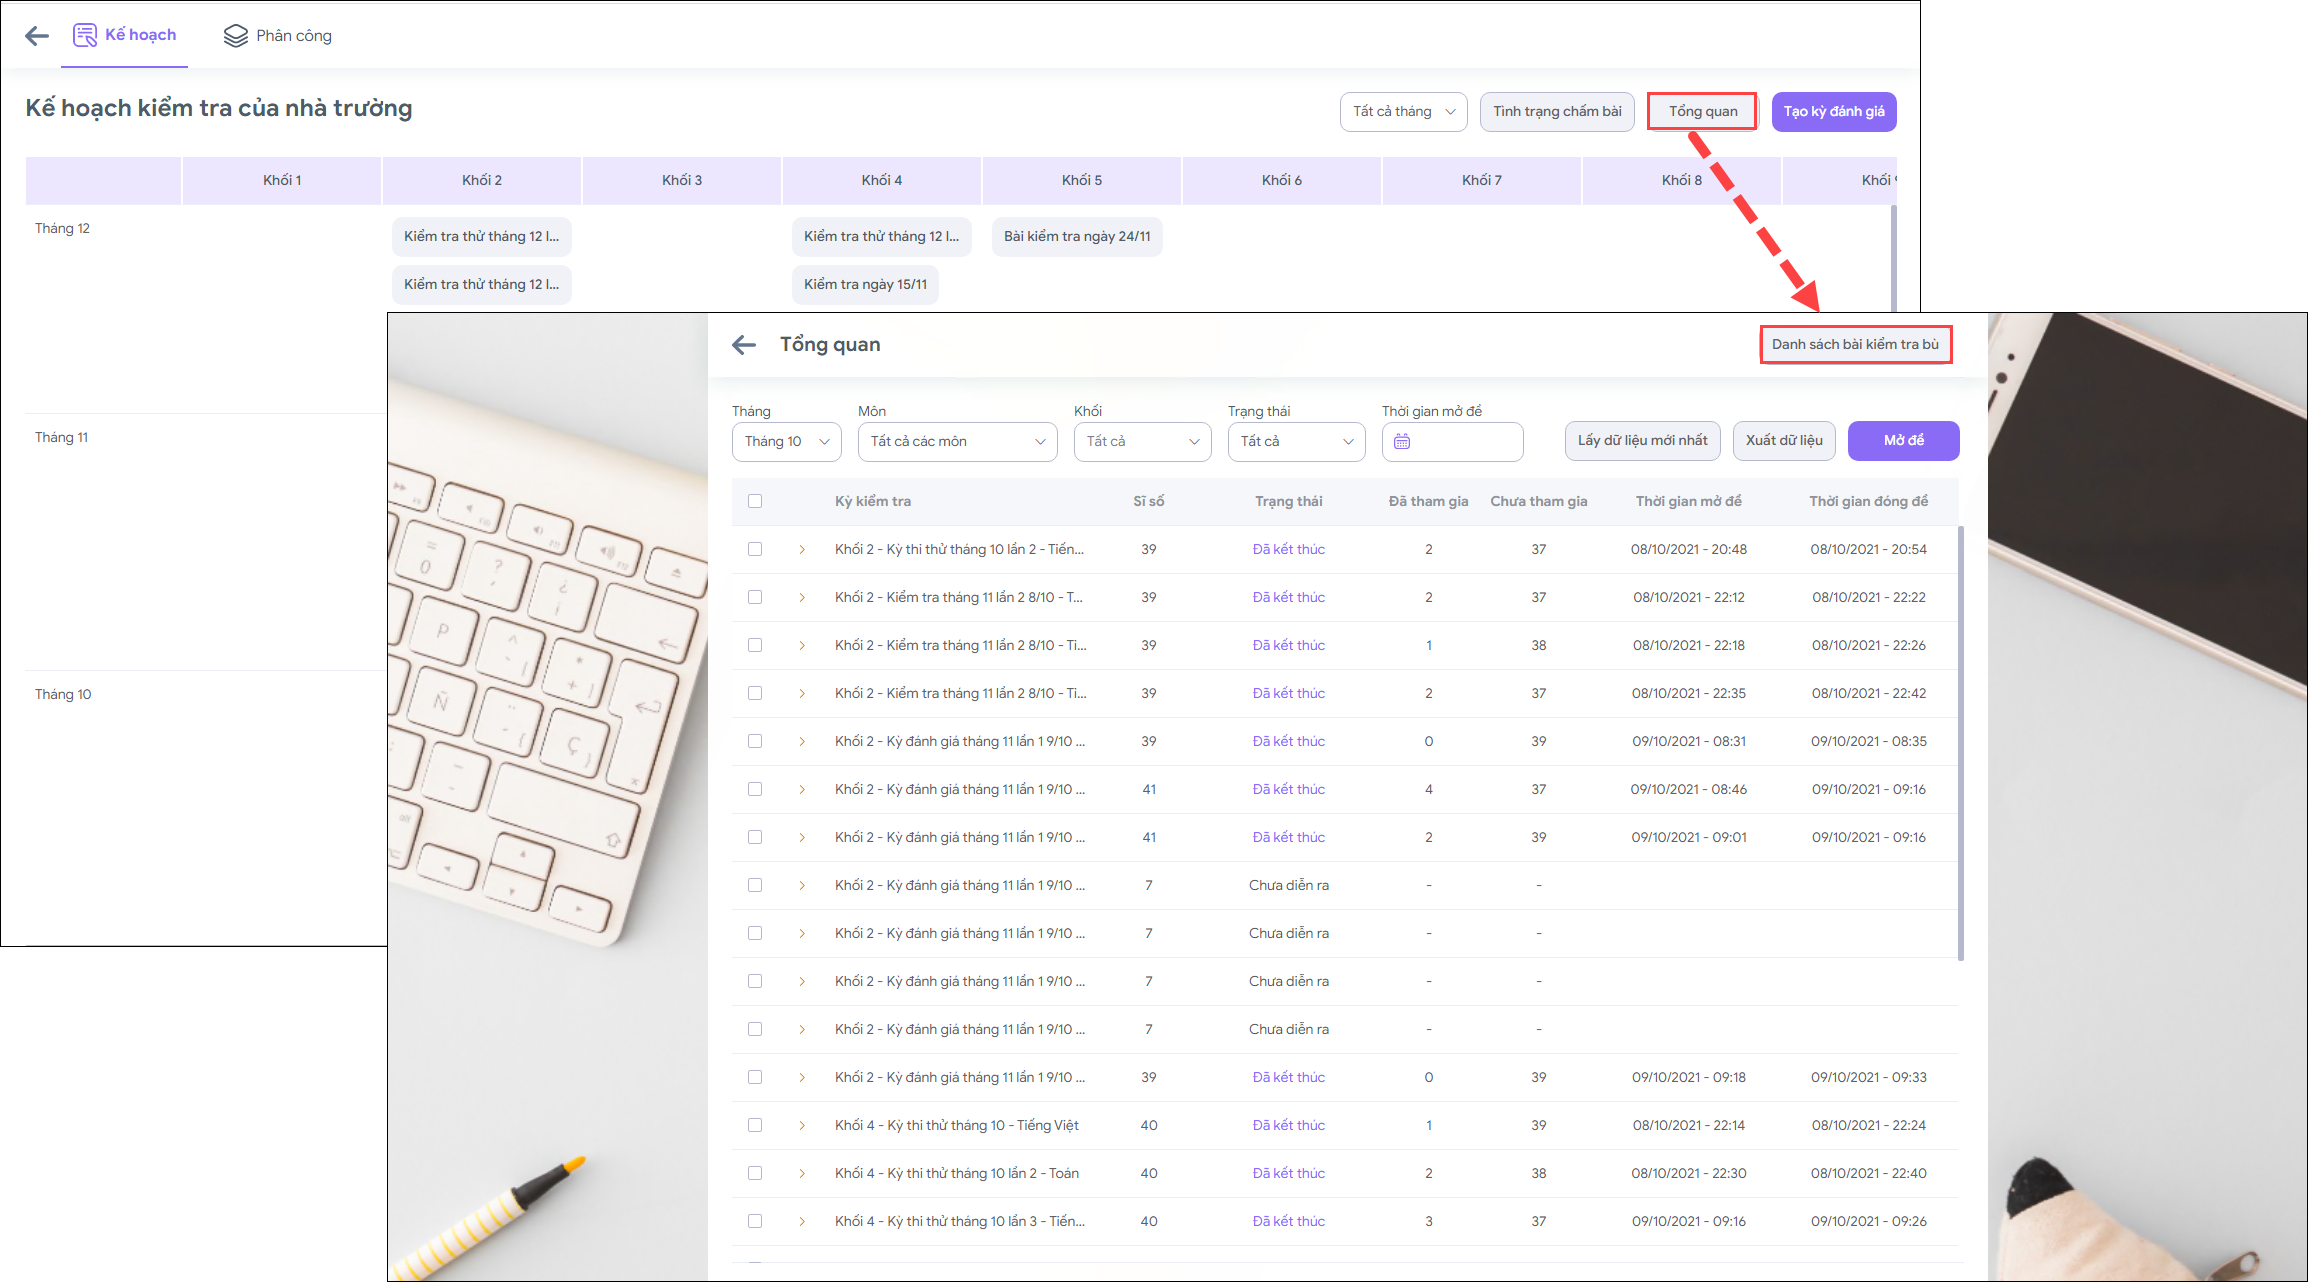Screen dimensions: 2308x1282
Task: Check the Khối 4 lần 3 row checkbox
Action: (x=755, y=1221)
